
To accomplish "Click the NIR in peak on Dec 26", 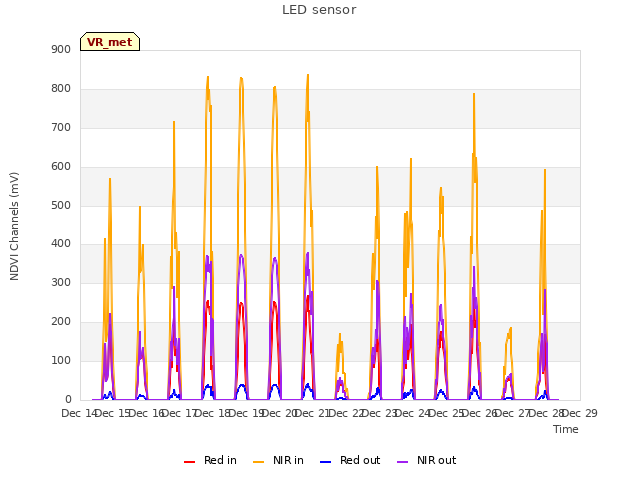I will (x=474, y=94).
